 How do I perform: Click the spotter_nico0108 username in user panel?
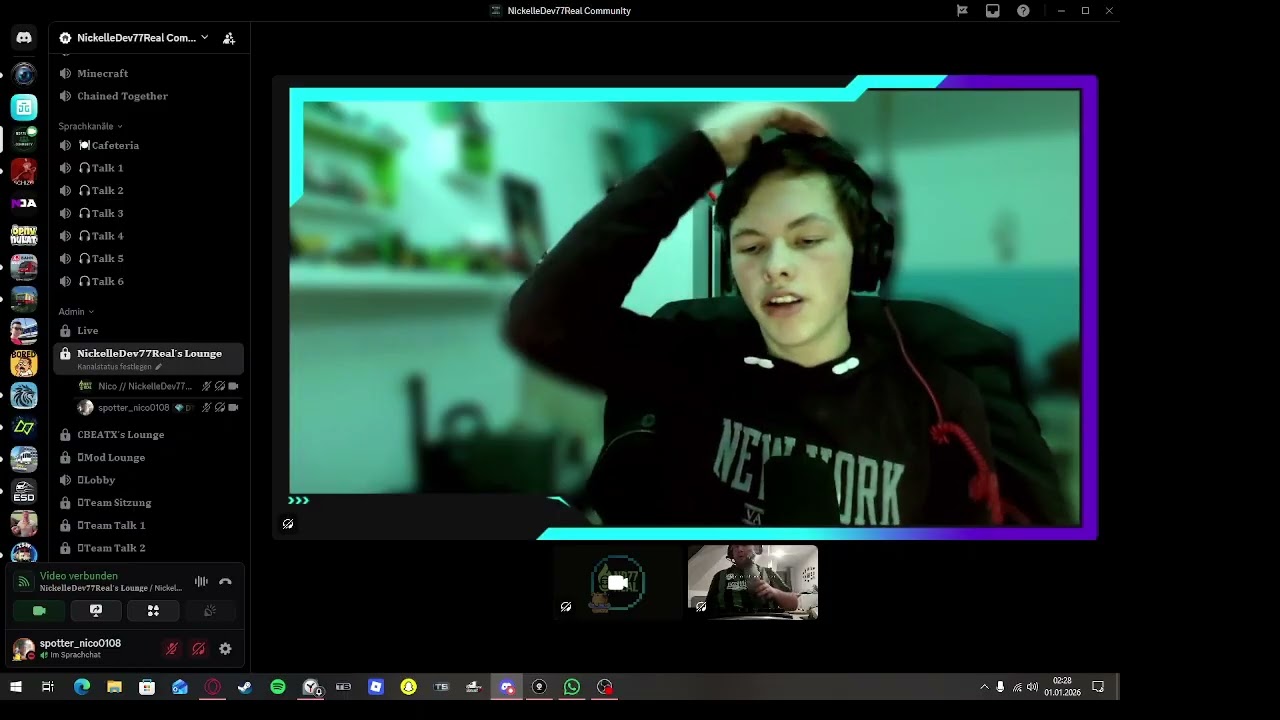pyautogui.click(x=80, y=643)
